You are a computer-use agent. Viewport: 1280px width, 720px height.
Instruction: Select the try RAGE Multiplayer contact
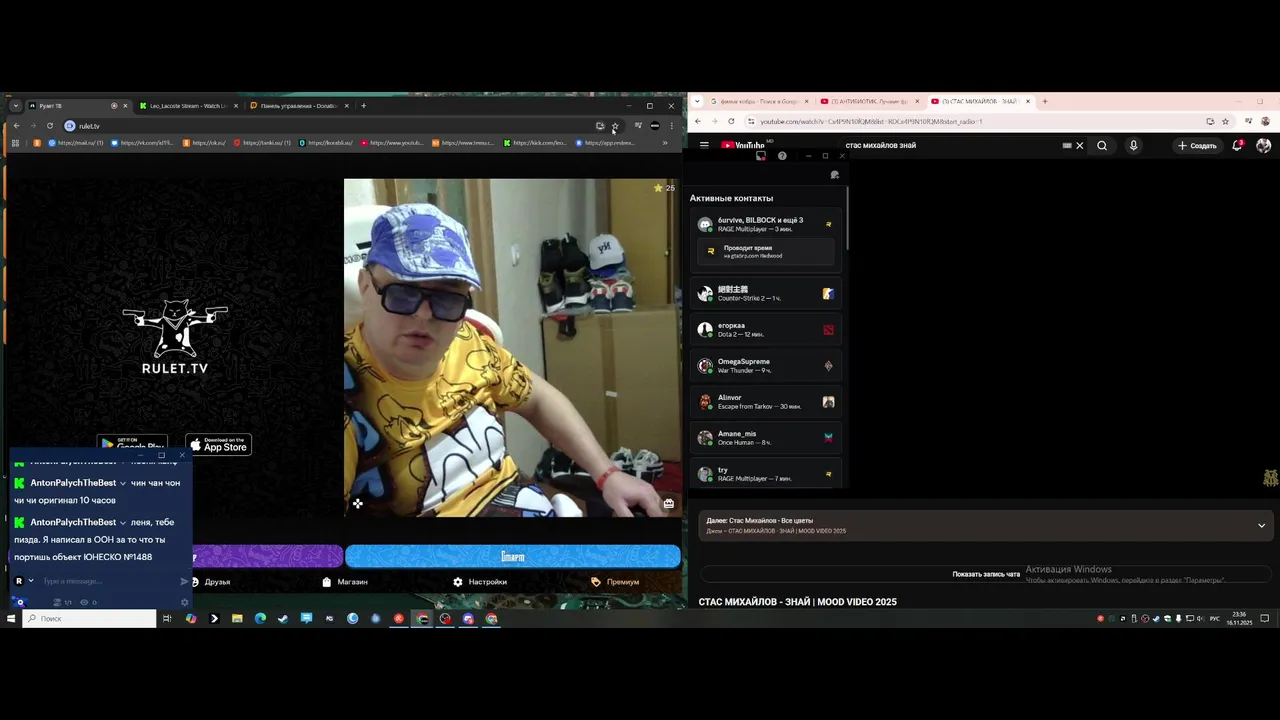766,473
